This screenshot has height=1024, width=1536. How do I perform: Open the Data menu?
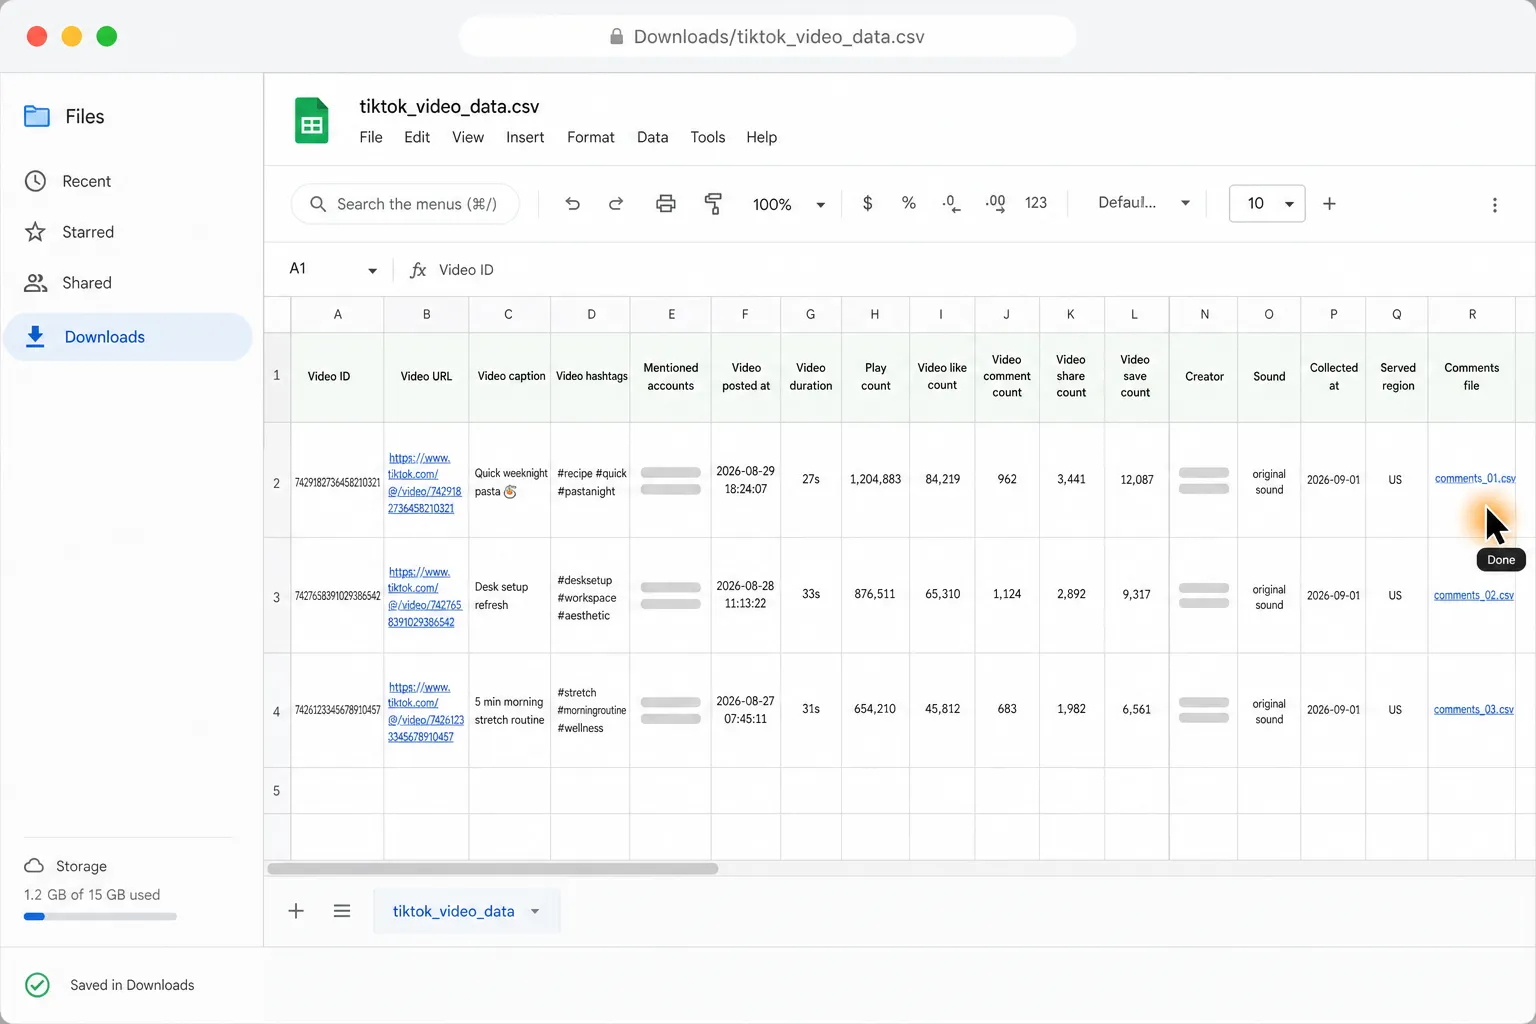[x=652, y=137]
